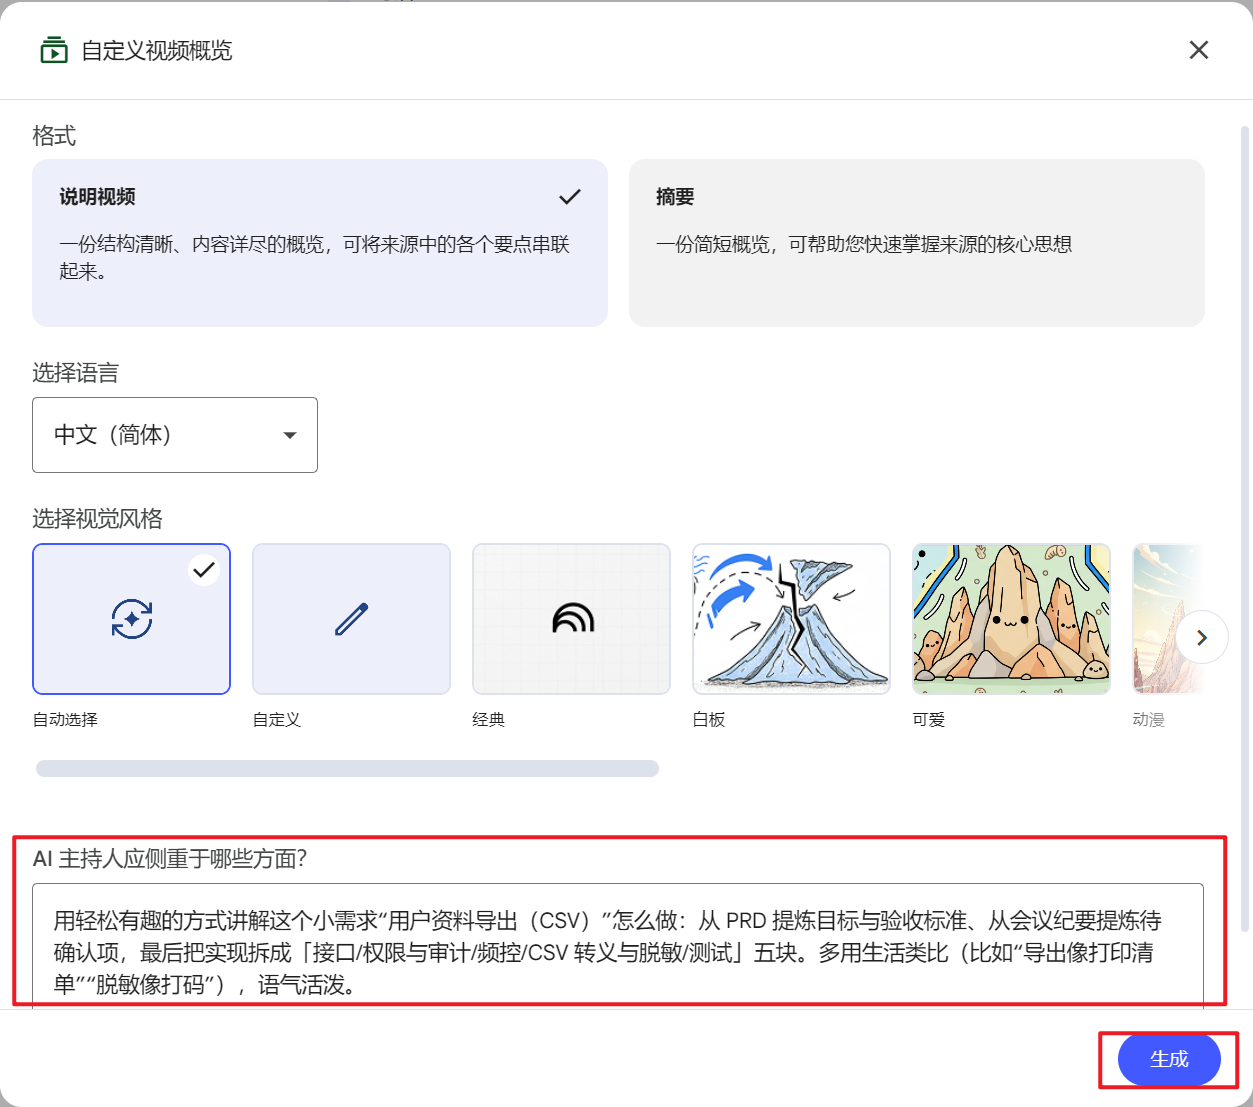
Task: Click the 自动选择 label text
Action: [65, 720]
